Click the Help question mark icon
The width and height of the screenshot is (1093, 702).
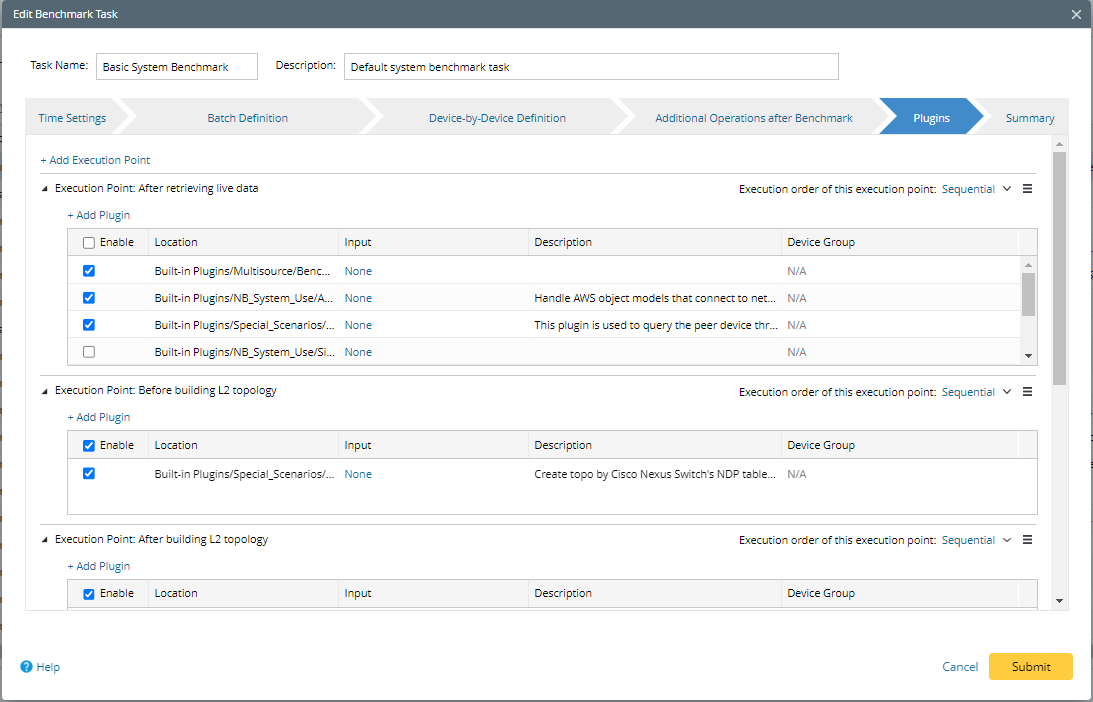pyautogui.click(x=27, y=667)
